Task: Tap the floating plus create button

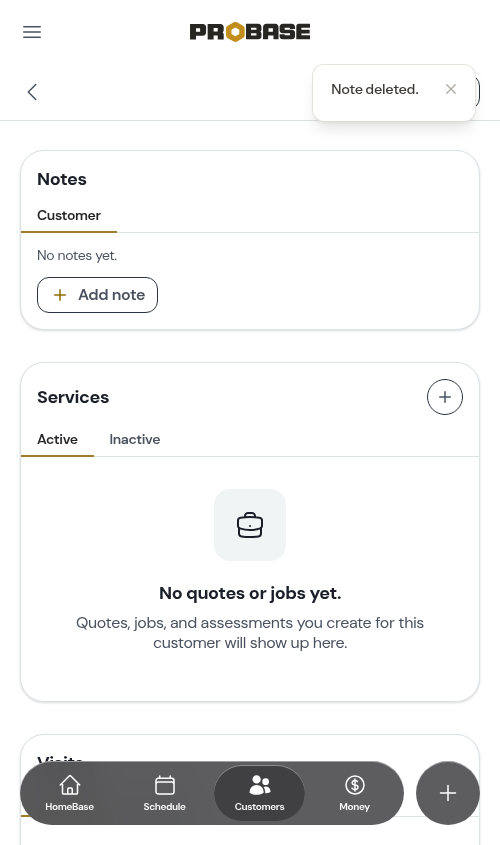Action: pos(448,793)
